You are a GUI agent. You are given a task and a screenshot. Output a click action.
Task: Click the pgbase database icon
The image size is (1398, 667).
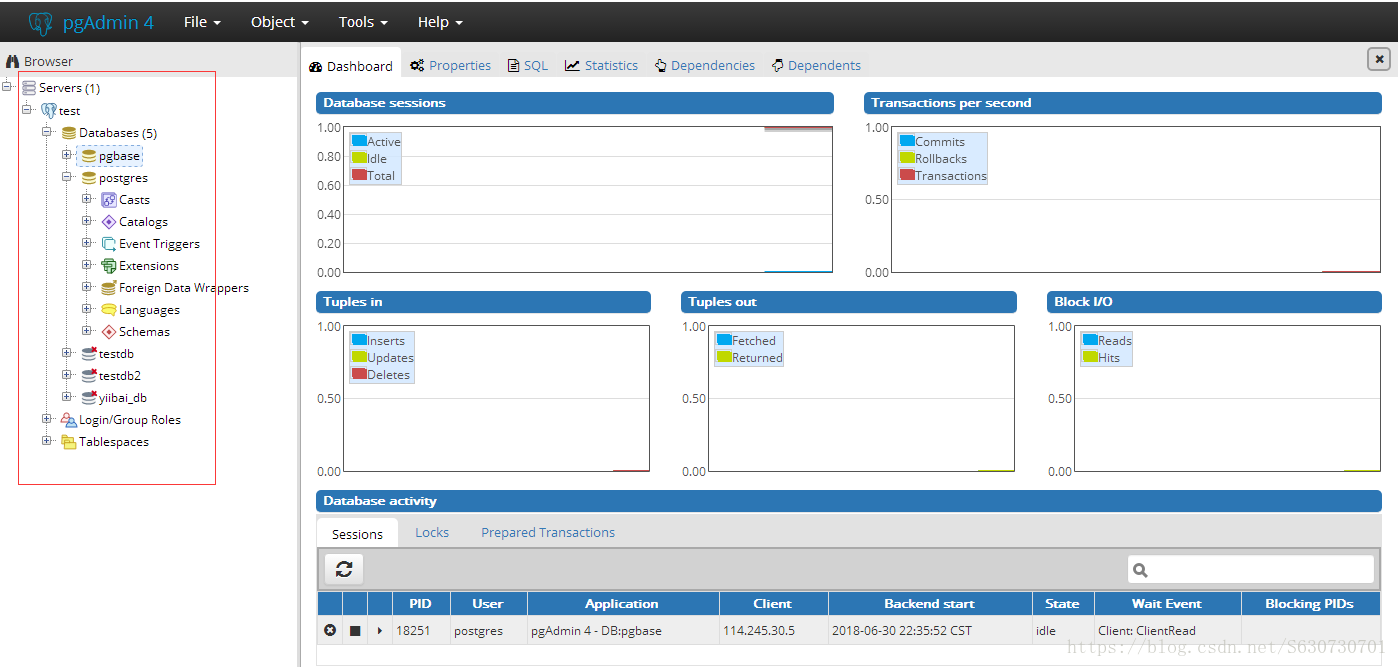pos(89,156)
